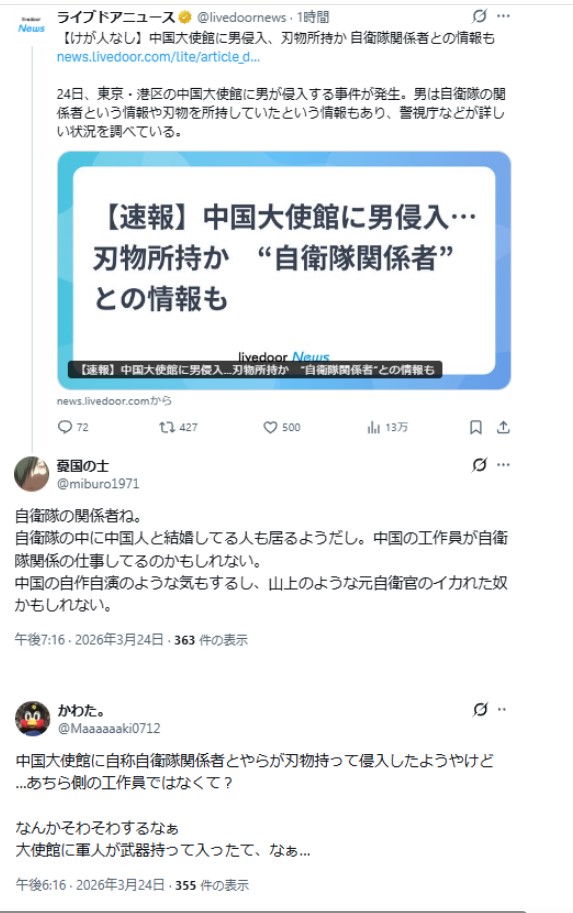Click Grok icon on ライブドアニュース post
This screenshot has height=913, width=573.
479,16
